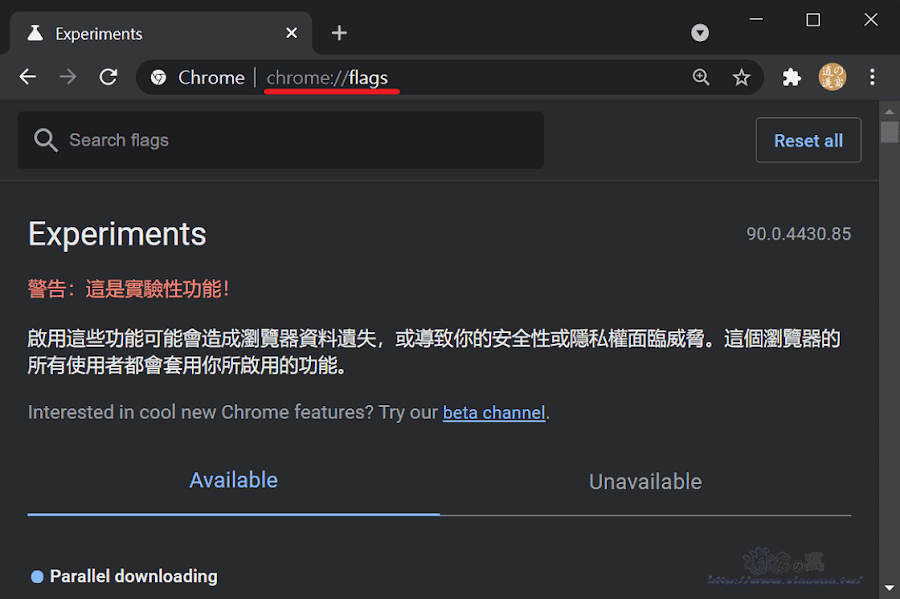Bookmark this page with the star icon

tap(741, 77)
